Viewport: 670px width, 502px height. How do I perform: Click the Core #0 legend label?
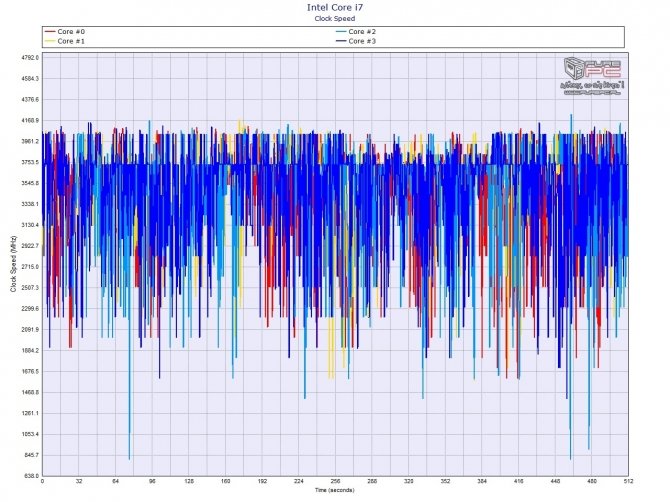point(71,32)
